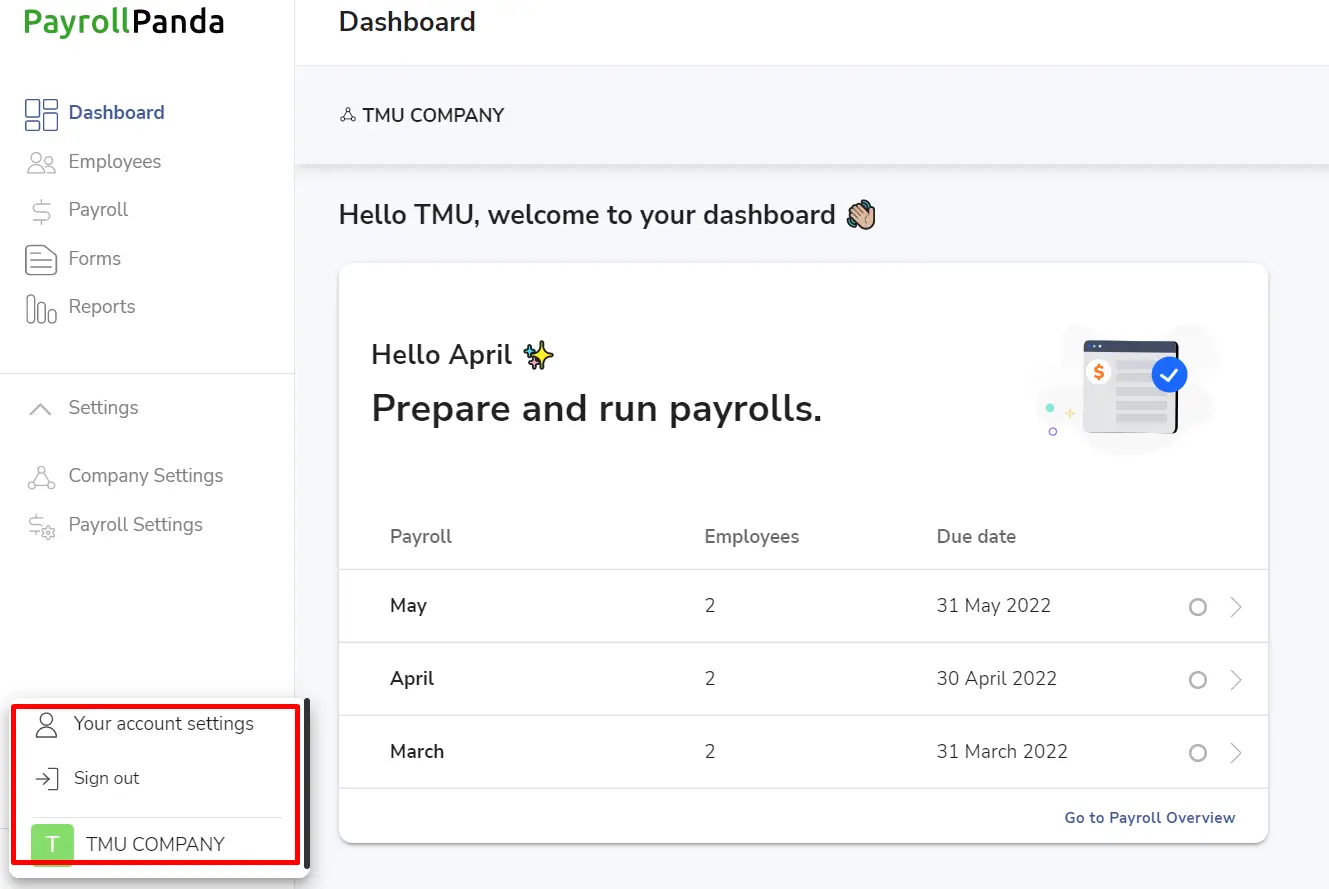Open Employees via the people icon
Image resolution: width=1329 pixels, height=889 pixels.
(x=41, y=162)
